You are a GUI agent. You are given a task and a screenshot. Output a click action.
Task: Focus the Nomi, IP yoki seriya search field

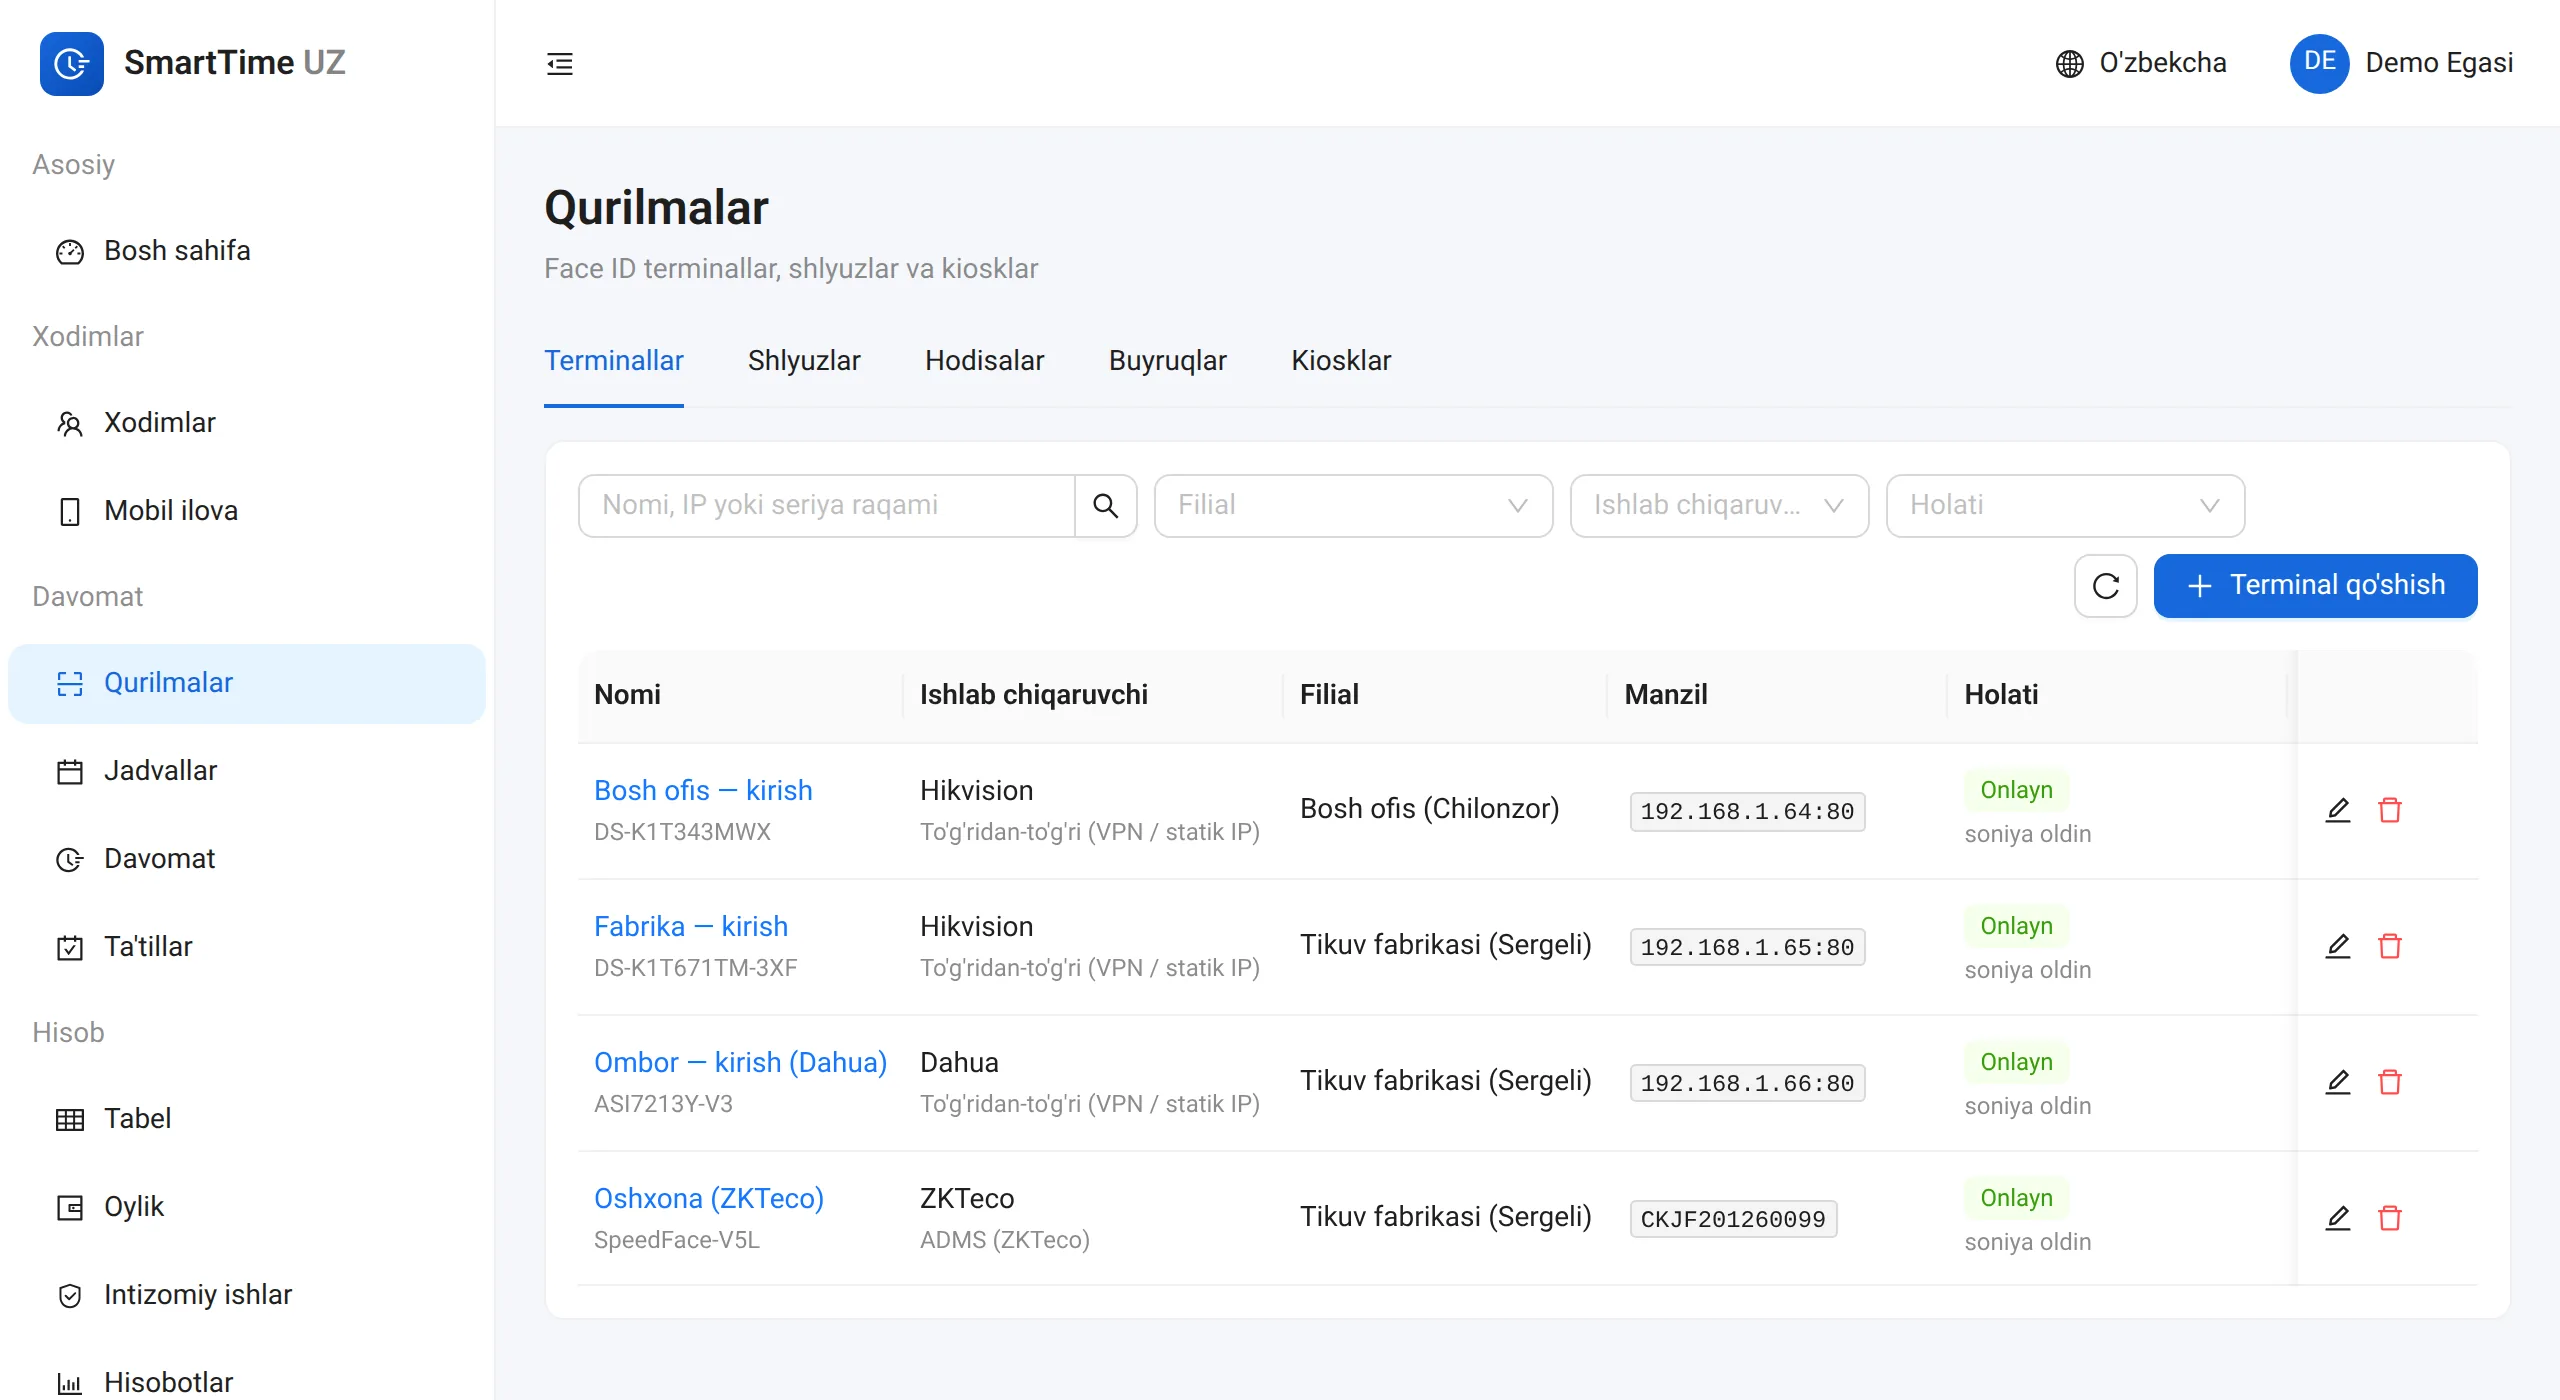click(827, 505)
